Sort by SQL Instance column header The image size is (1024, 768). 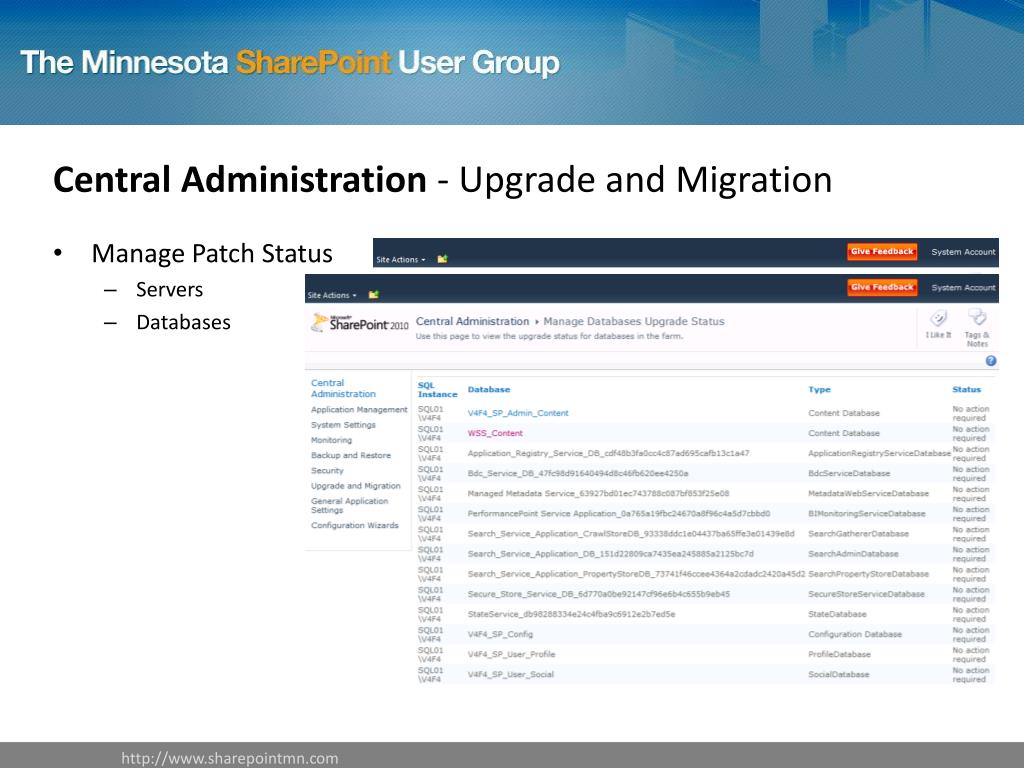point(438,390)
